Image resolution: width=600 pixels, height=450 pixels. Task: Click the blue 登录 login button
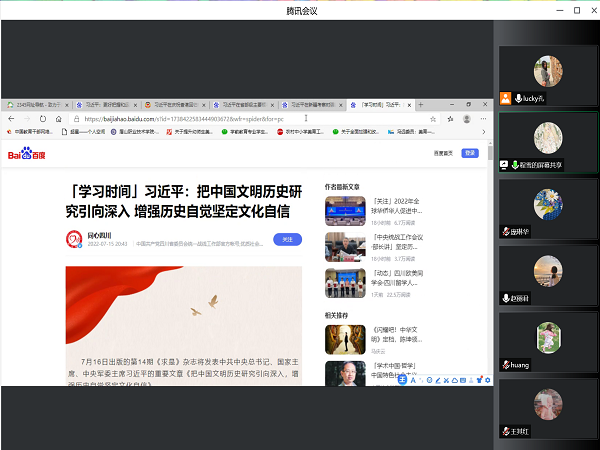pyautogui.click(x=470, y=153)
